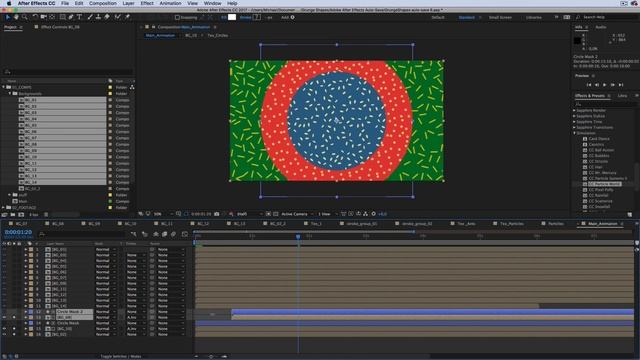Expand layer 14 Circle Mask properties
640x360 pixels.
click(x=25, y=323)
